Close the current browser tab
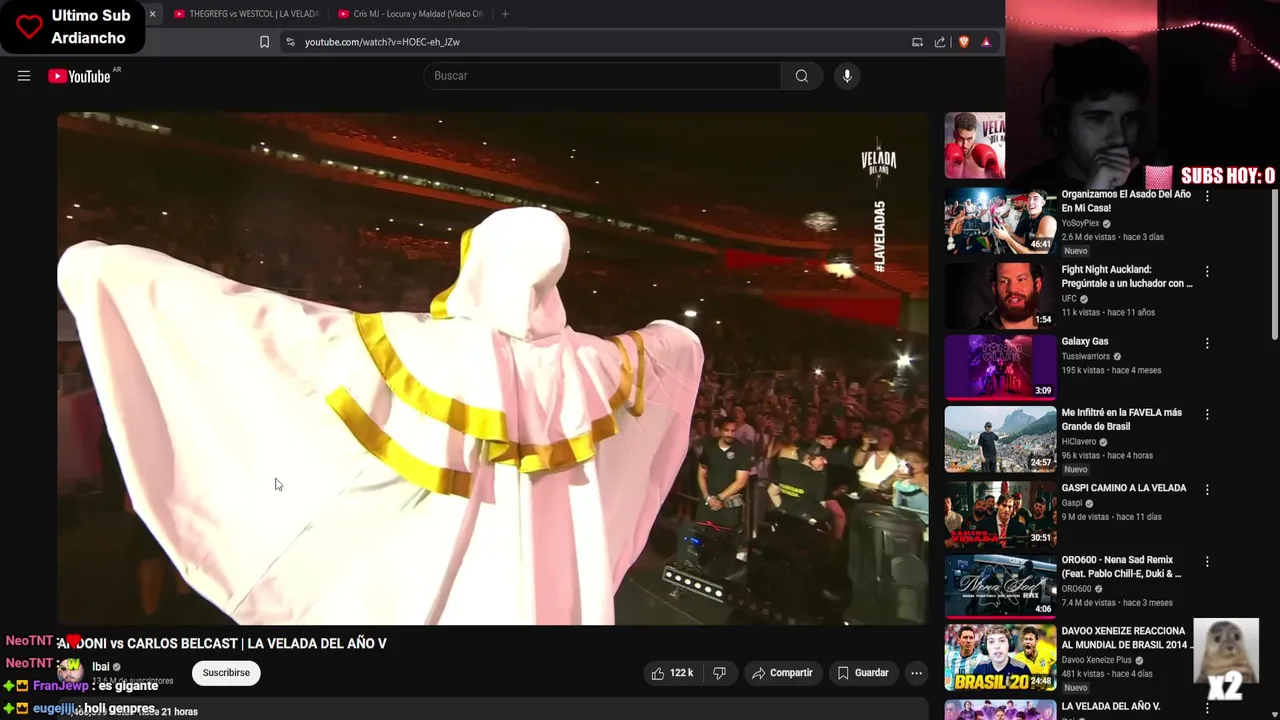Screen dimensions: 1280x720 coord(152,14)
